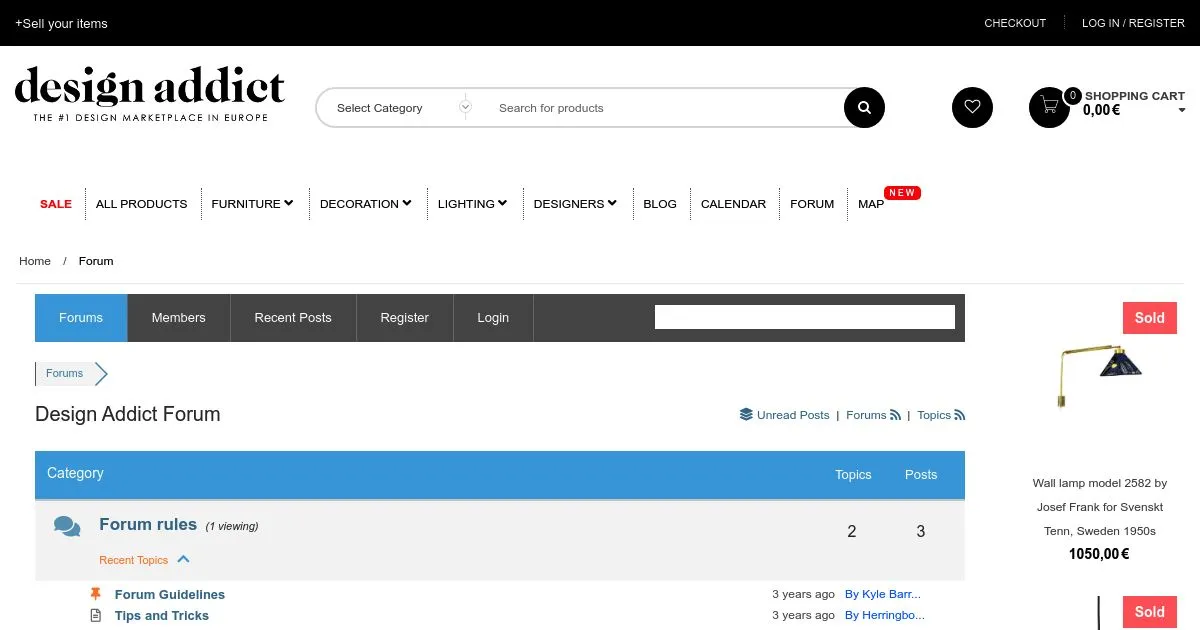
Task: Open the Calendar page
Action: tap(733, 203)
